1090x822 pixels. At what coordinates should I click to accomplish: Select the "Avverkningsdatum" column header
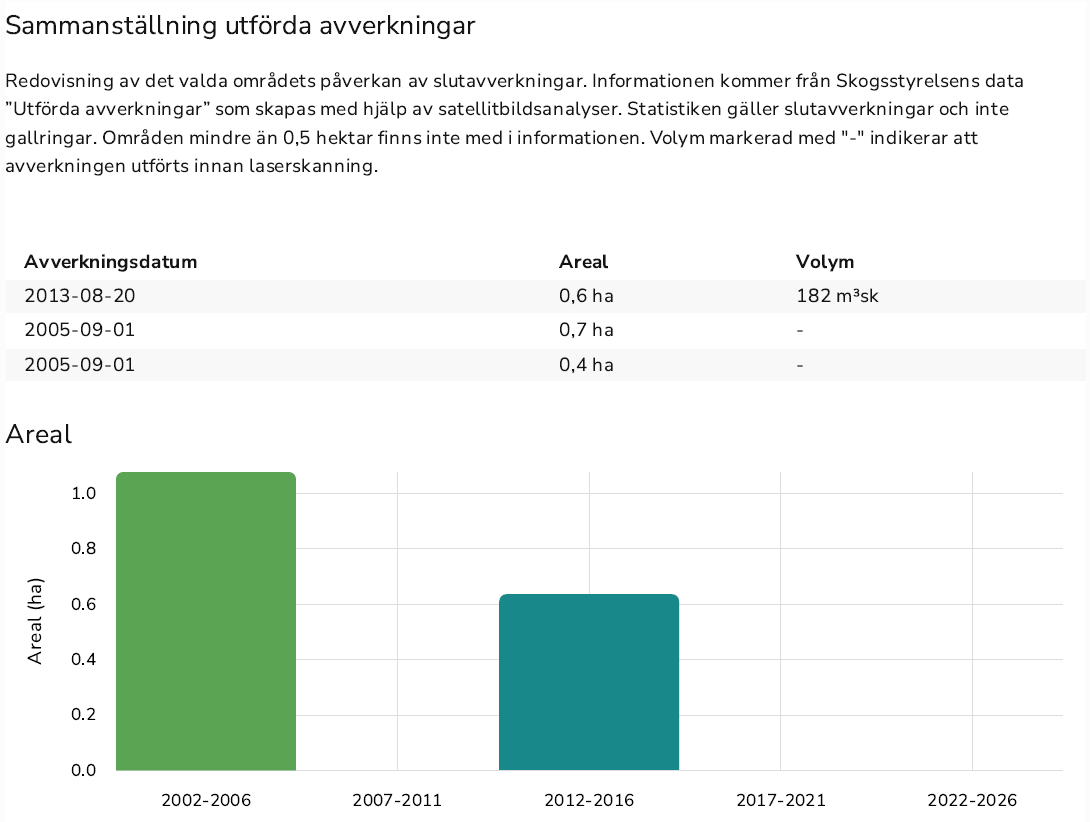tap(111, 261)
